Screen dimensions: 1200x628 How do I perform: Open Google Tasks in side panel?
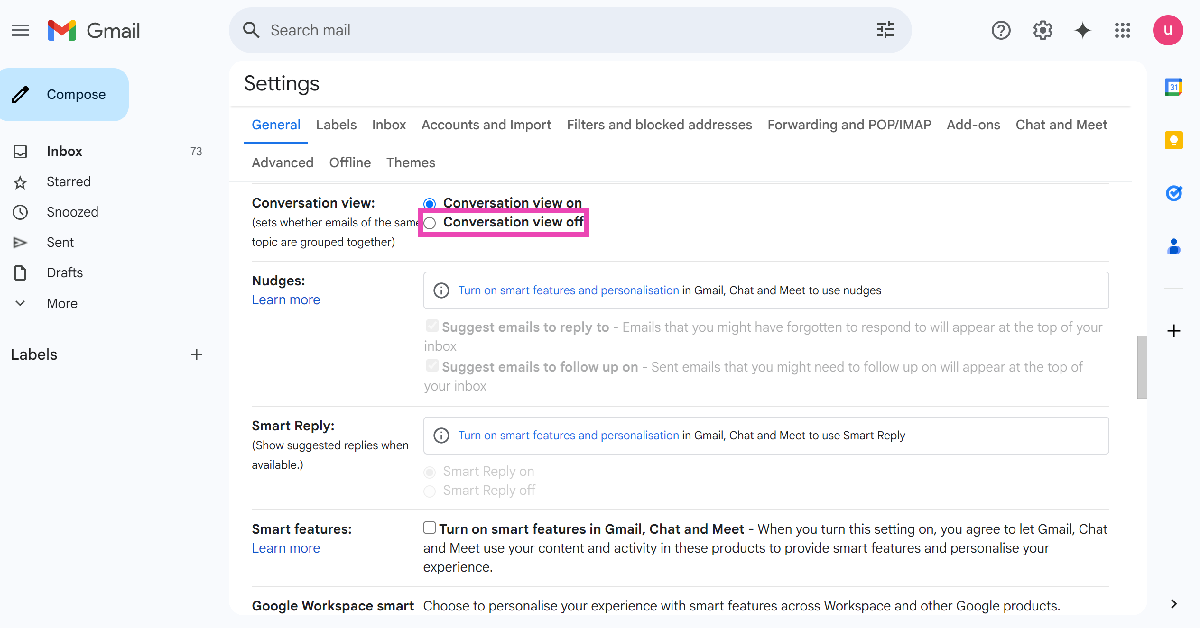[x=1174, y=193]
